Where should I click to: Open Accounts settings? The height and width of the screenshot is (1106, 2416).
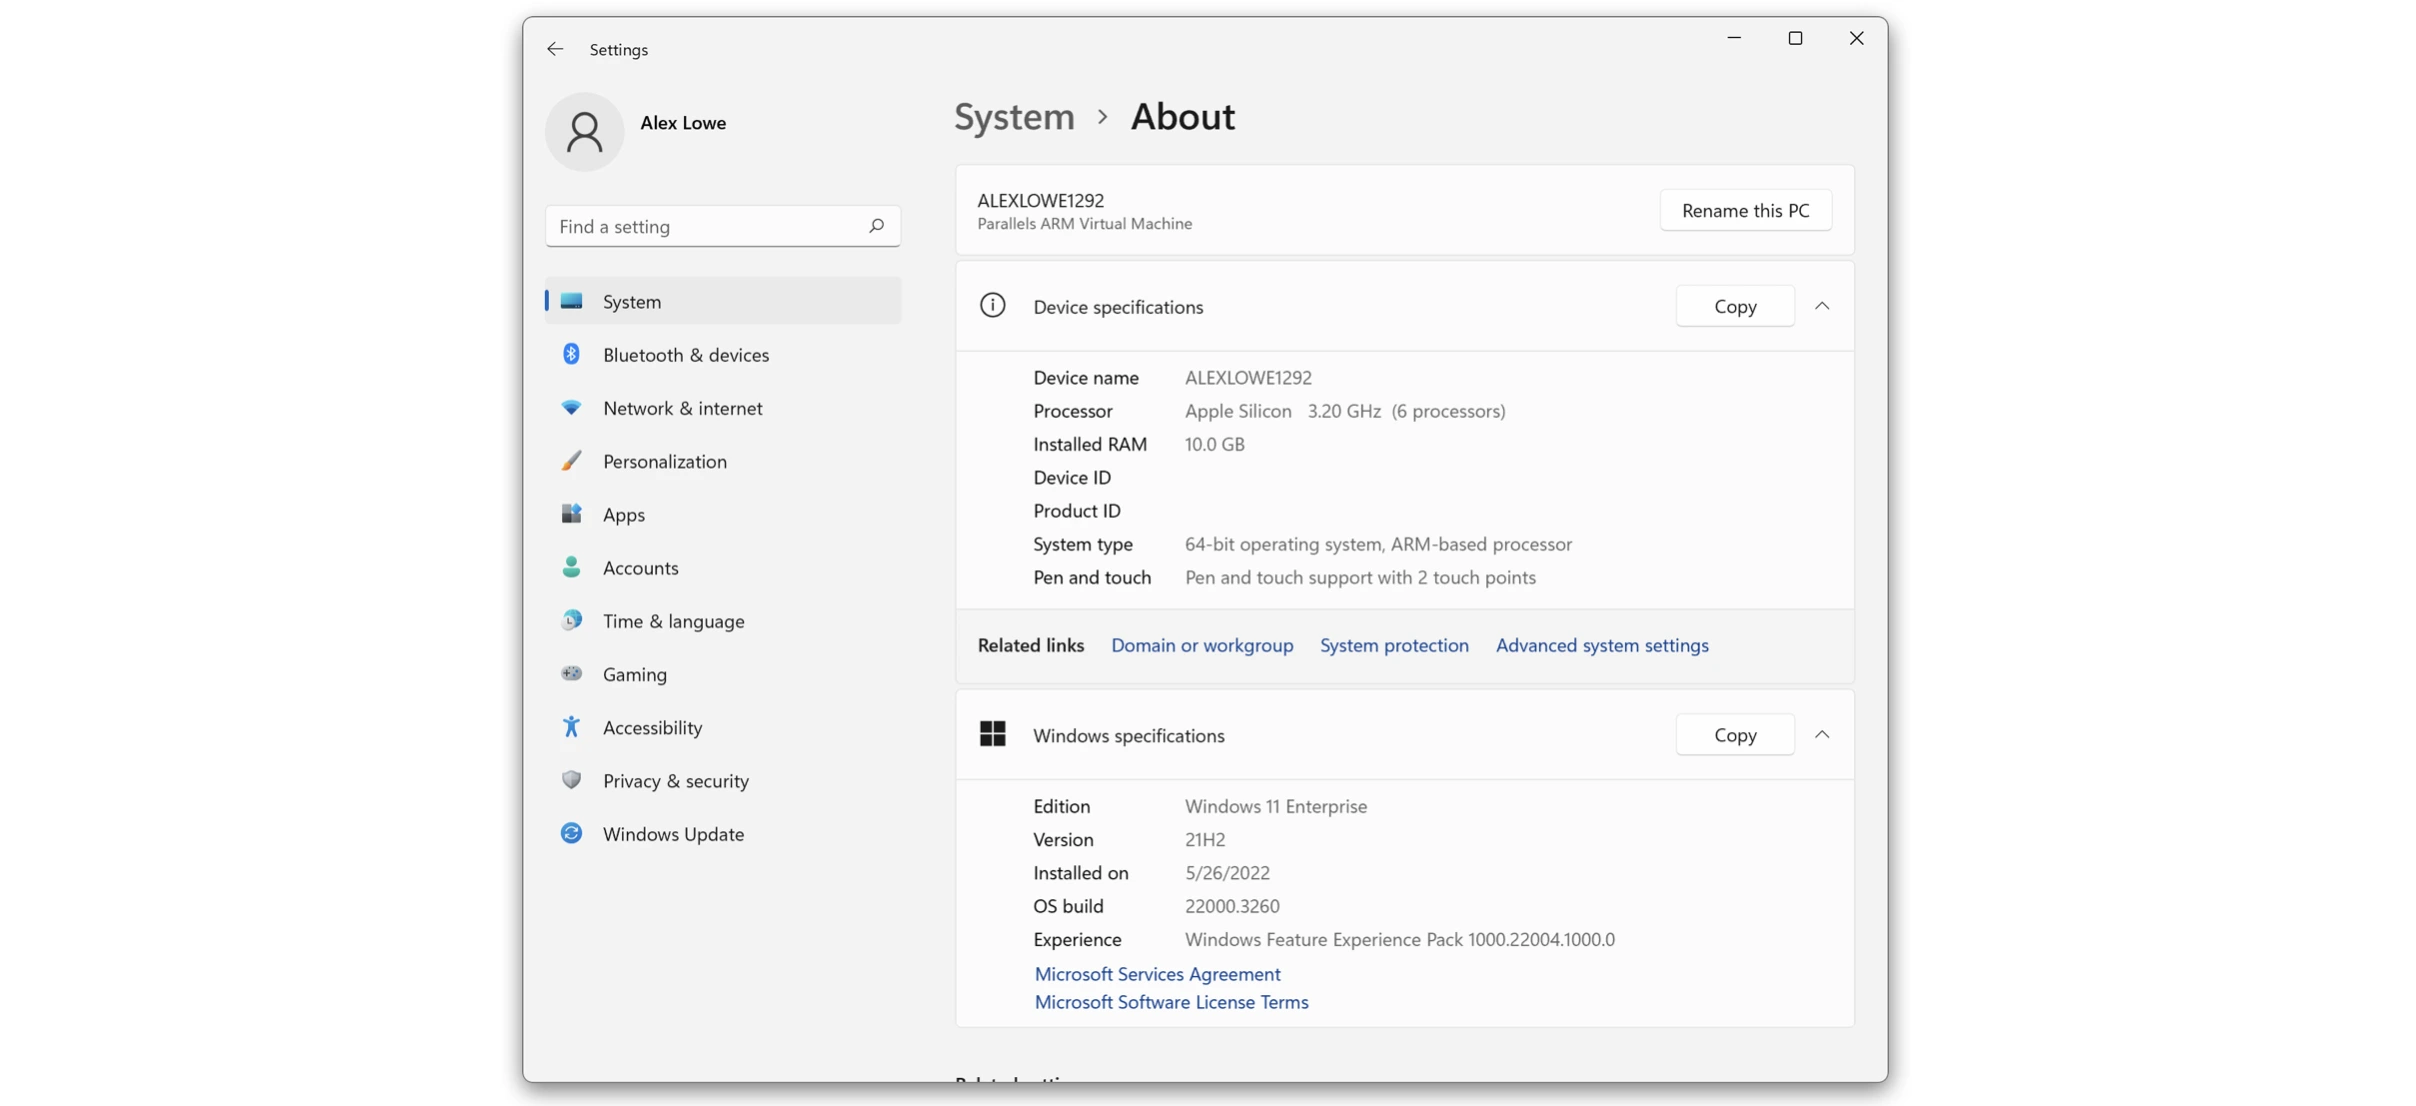point(640,567)
